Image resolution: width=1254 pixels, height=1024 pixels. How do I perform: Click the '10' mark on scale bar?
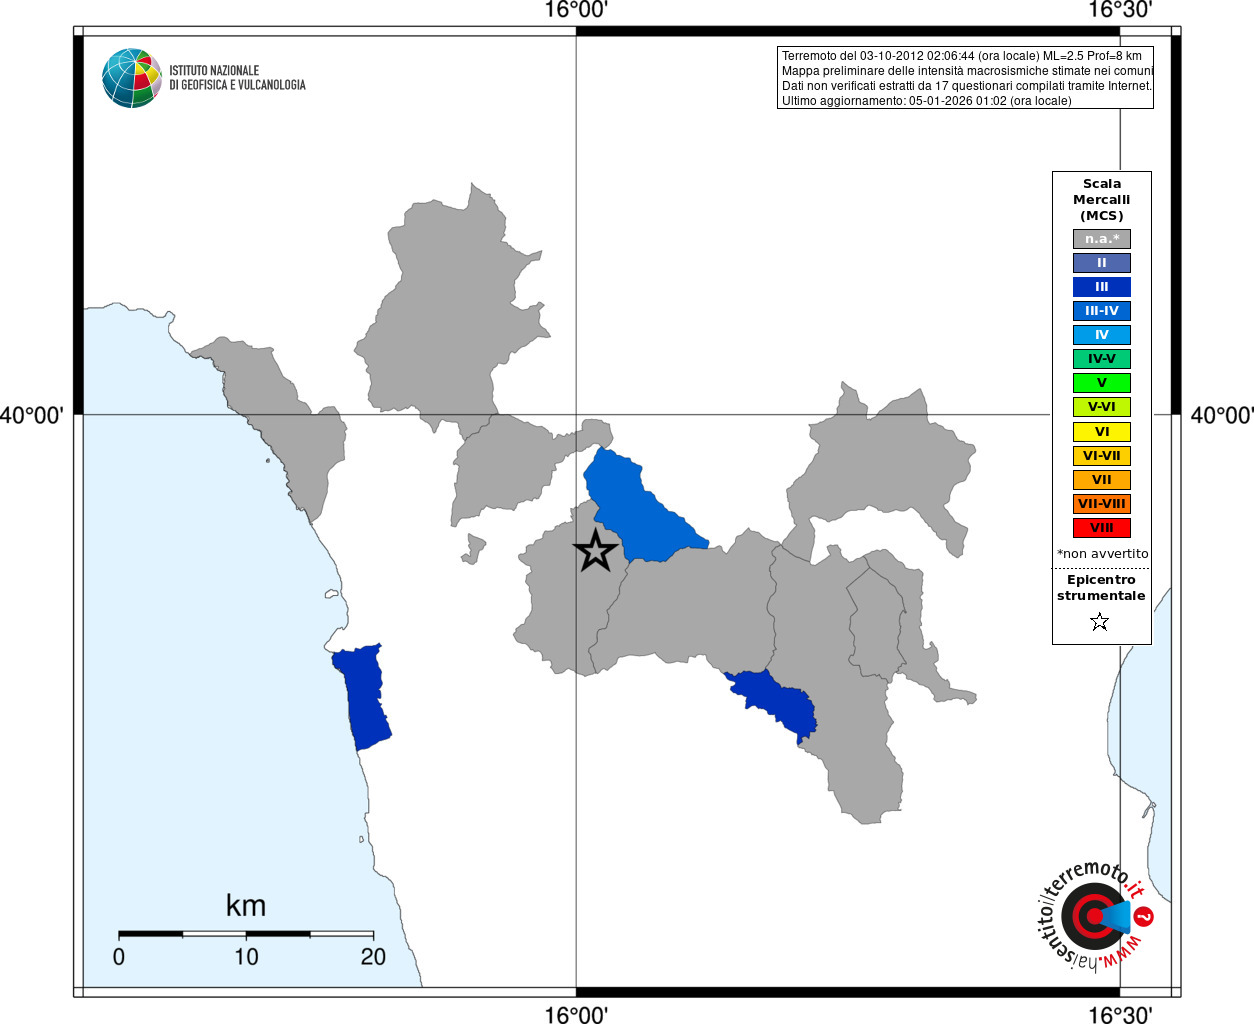tap(246, 957)
